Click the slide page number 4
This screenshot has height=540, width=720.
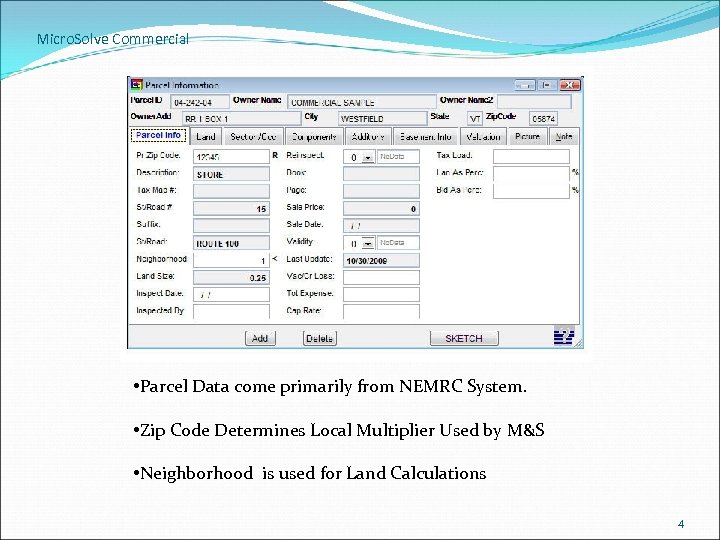tap(681, 524)
